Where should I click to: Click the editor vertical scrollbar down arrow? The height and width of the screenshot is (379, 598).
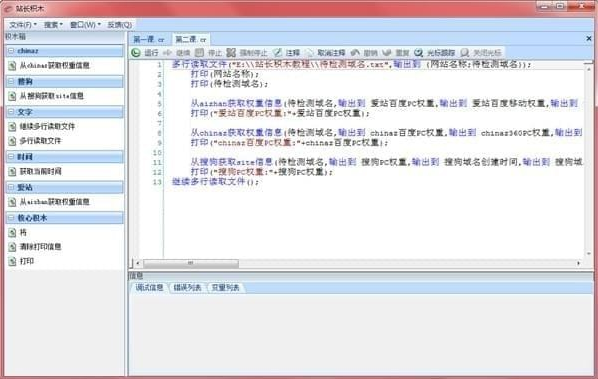tap(589, 254)
